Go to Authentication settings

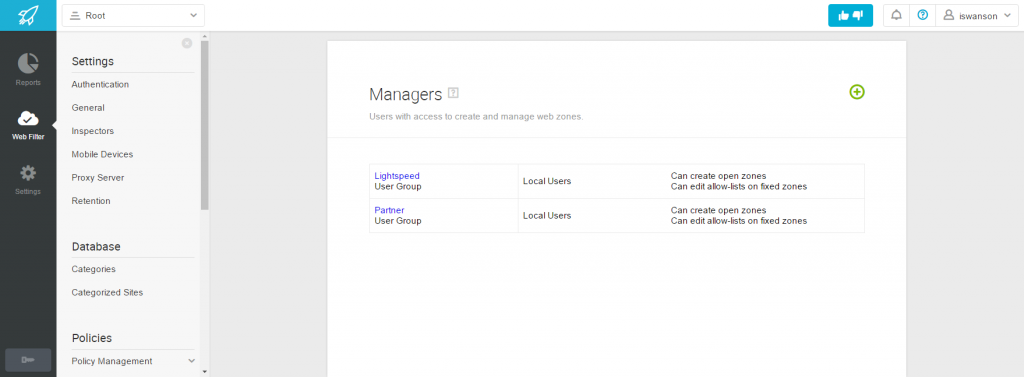click(x=100, y=84)
